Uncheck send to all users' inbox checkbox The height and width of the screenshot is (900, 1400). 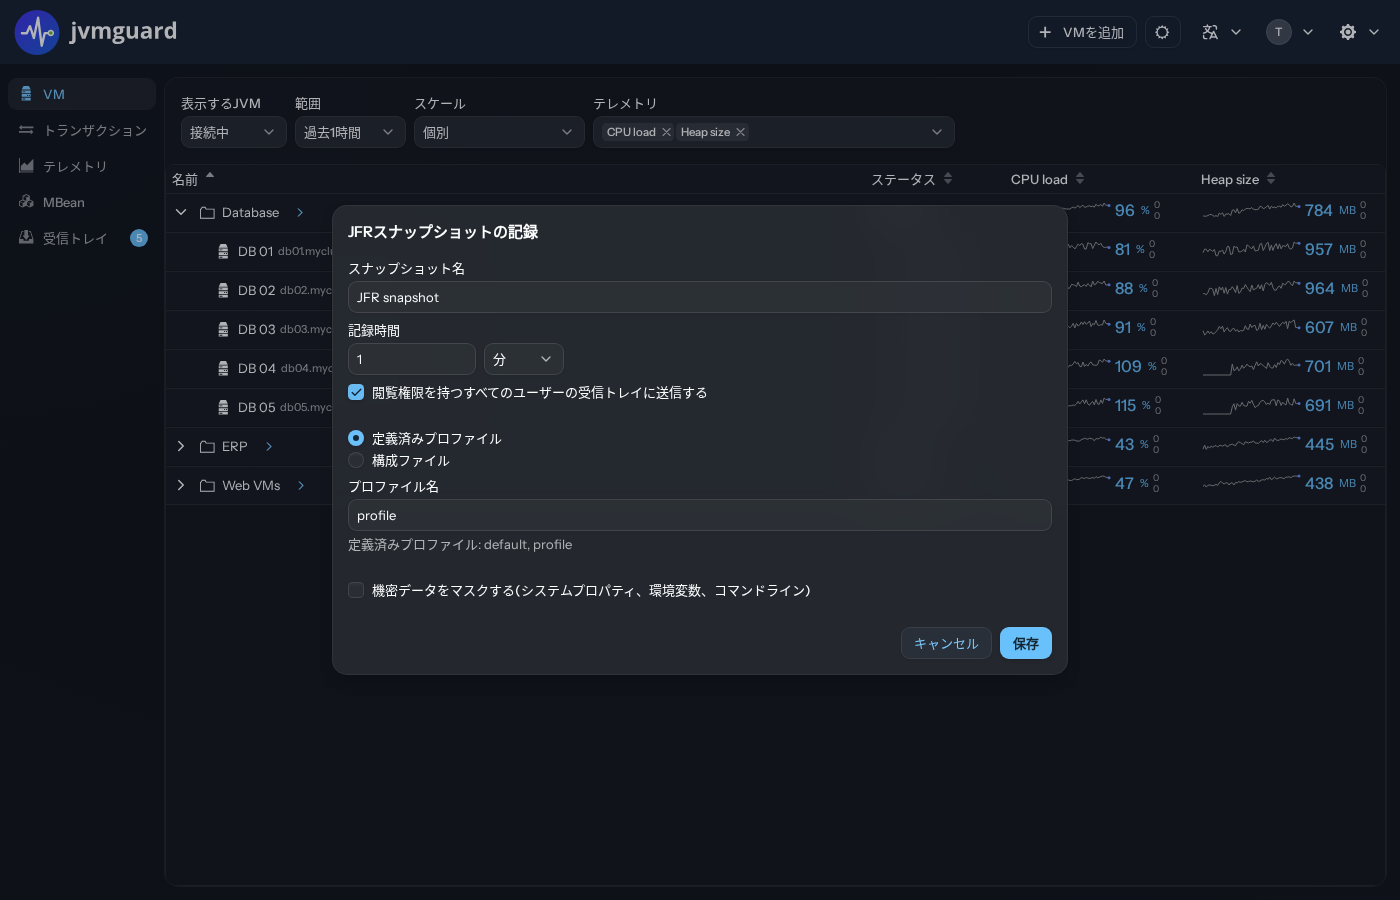click(356, 392)
